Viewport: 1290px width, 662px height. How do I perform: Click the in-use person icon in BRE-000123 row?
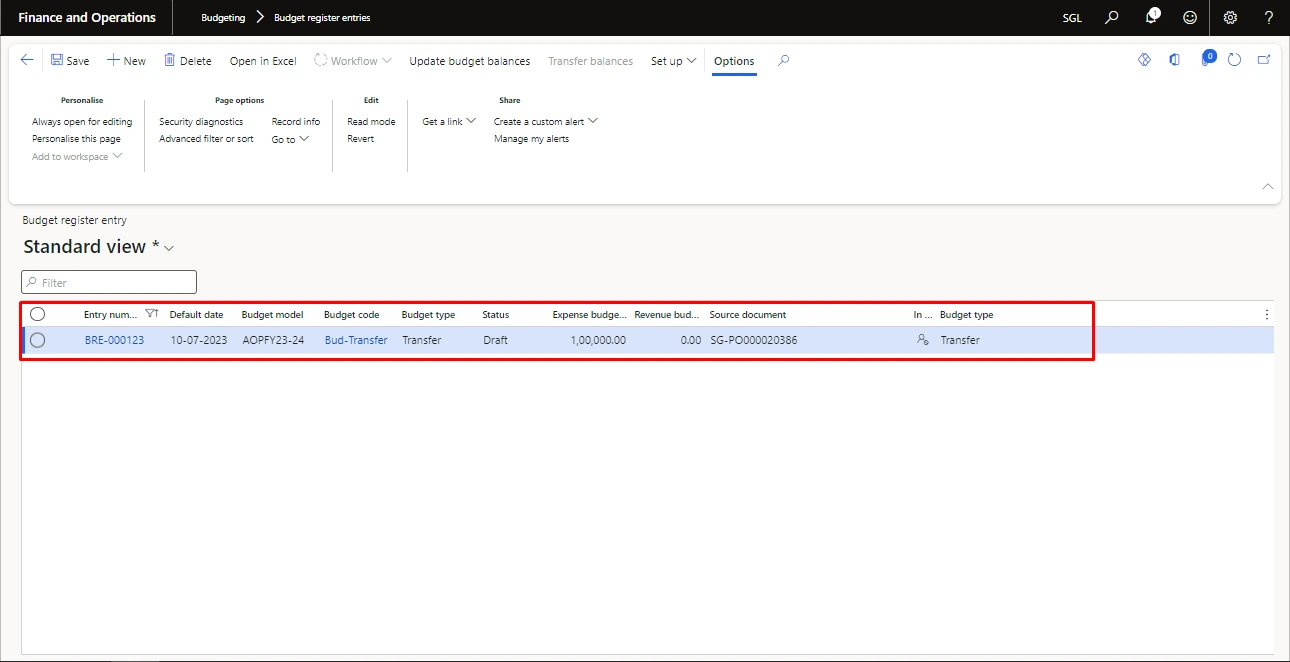(923, 340)
